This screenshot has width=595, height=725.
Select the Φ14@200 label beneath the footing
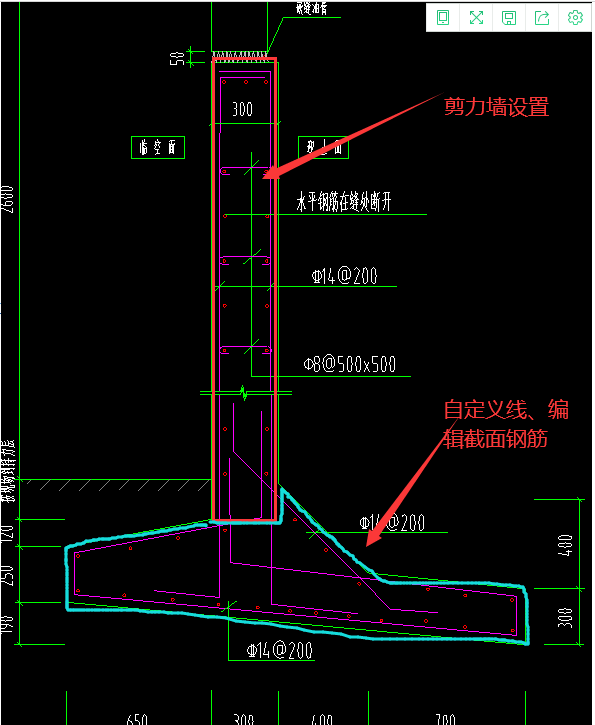coord(280,651)
